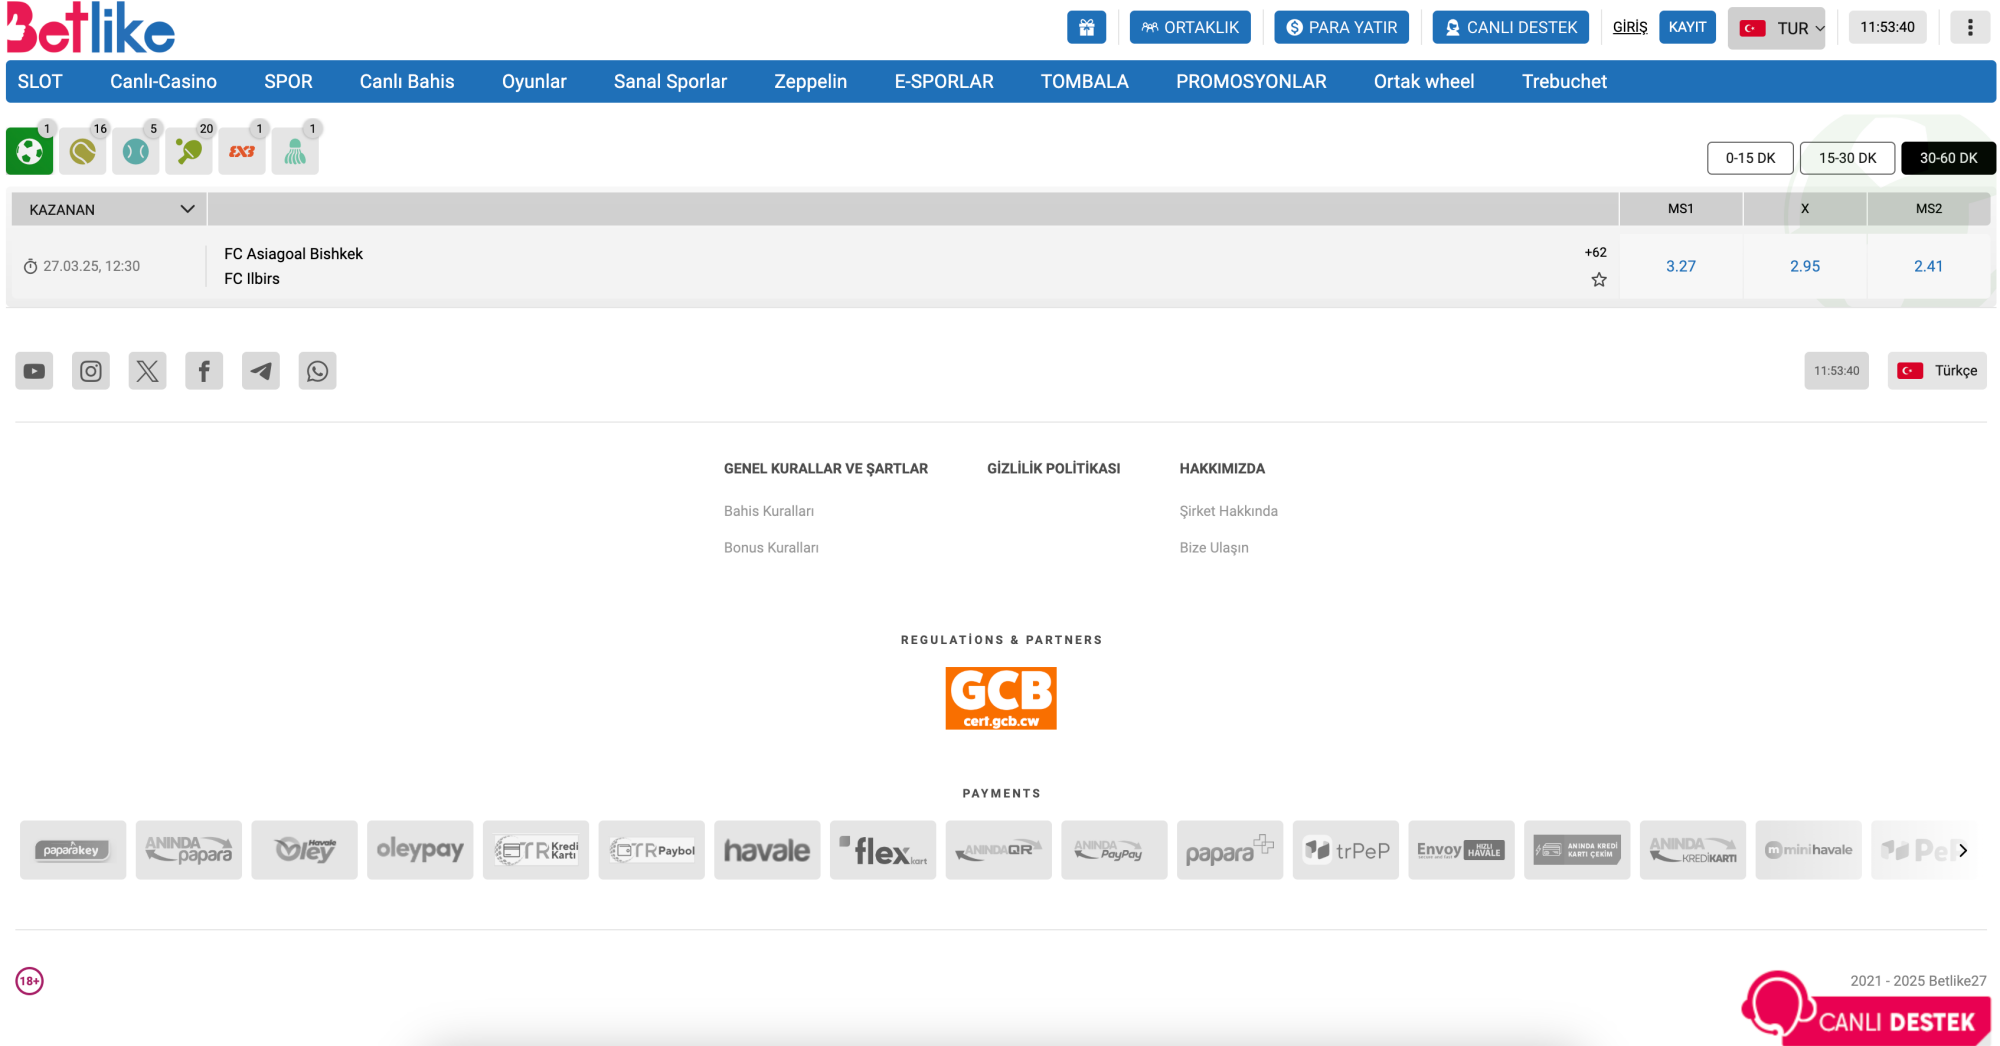Open the three-dot more options menu
The image size is (2000, 1046).
pyautogui.click(x=1970, y=28)
